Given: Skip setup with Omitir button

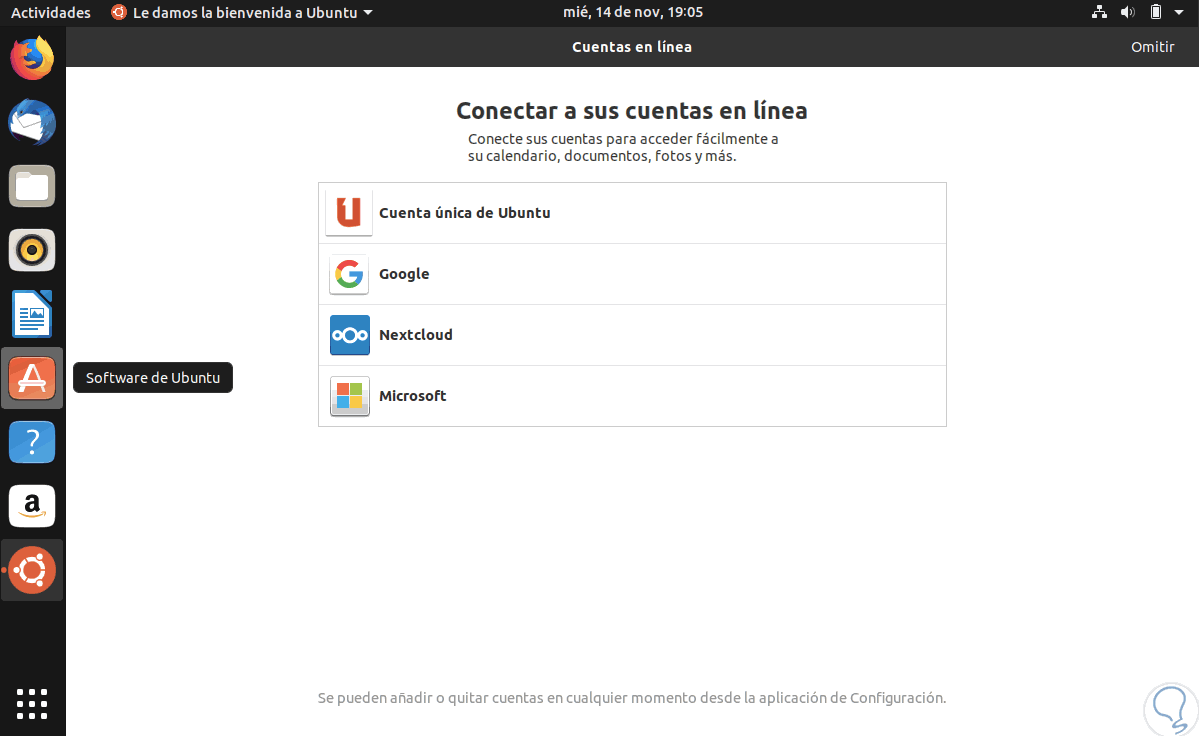Looking at the screenshot, I should (x=1152, y=47).
